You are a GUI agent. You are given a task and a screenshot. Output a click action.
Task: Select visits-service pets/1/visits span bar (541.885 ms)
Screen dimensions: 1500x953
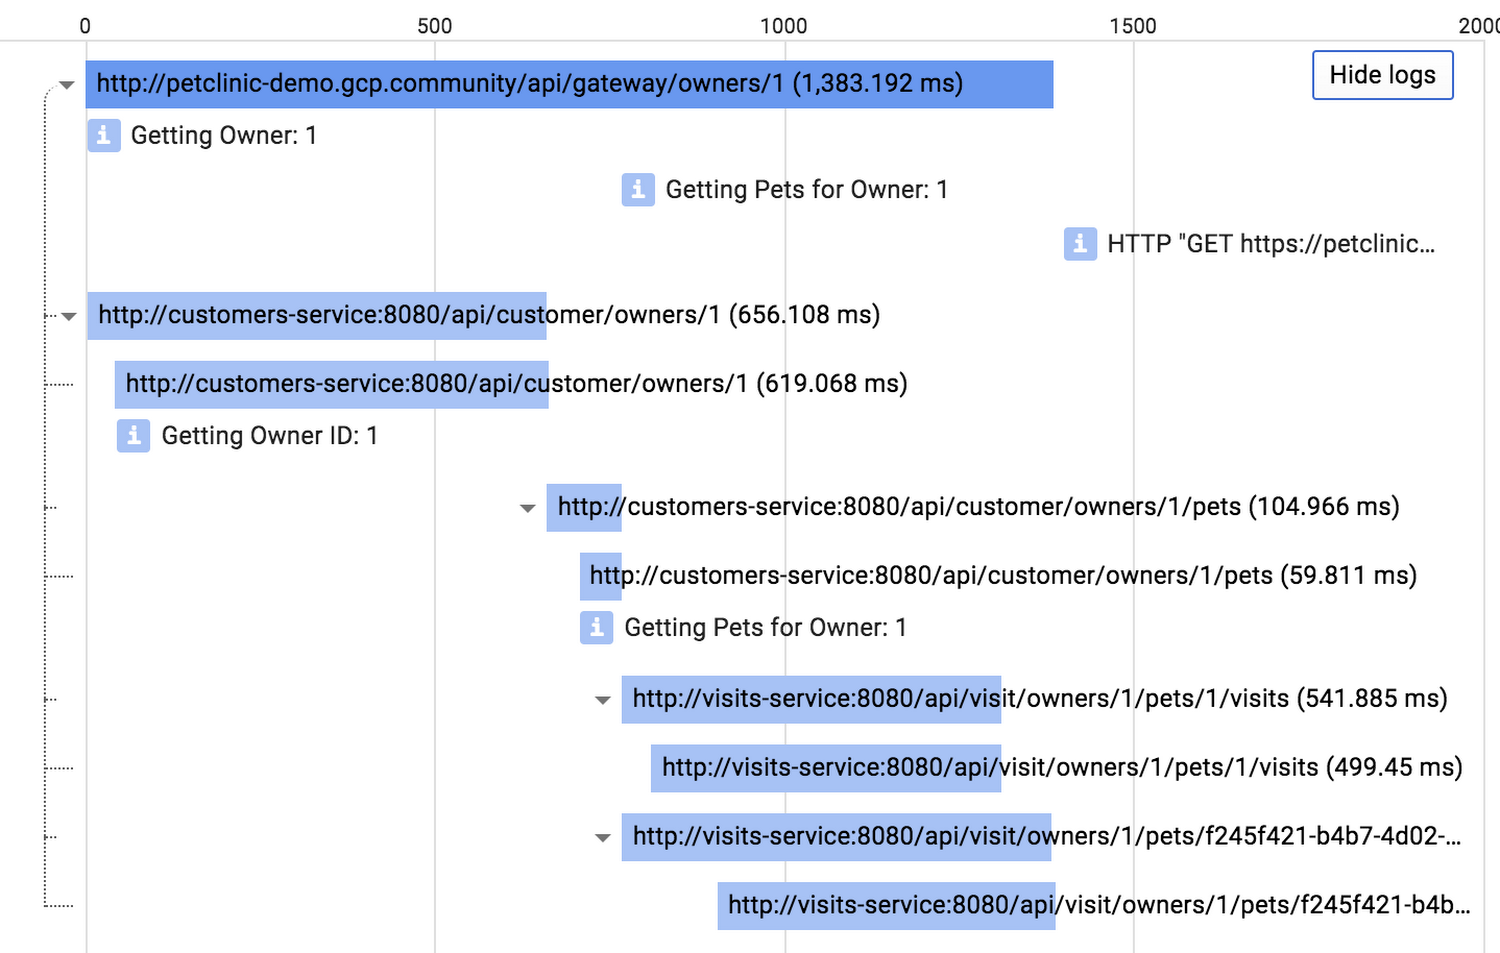click(x=811, y=699)
